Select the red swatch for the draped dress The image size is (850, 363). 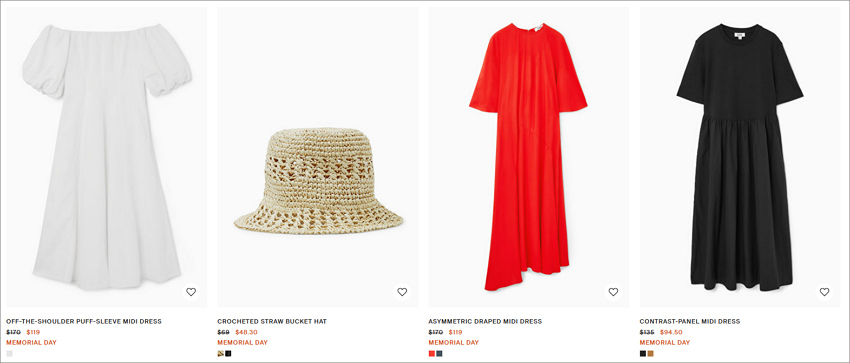pos(432,353)
